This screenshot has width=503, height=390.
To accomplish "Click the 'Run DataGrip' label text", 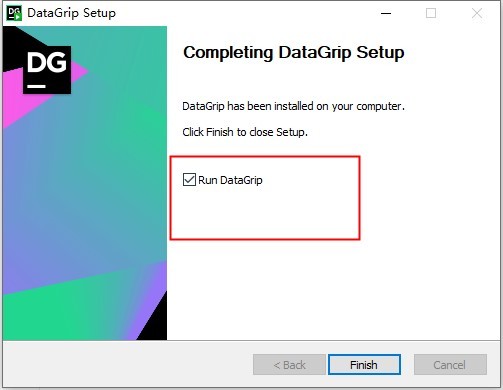I will coord(230,180).
